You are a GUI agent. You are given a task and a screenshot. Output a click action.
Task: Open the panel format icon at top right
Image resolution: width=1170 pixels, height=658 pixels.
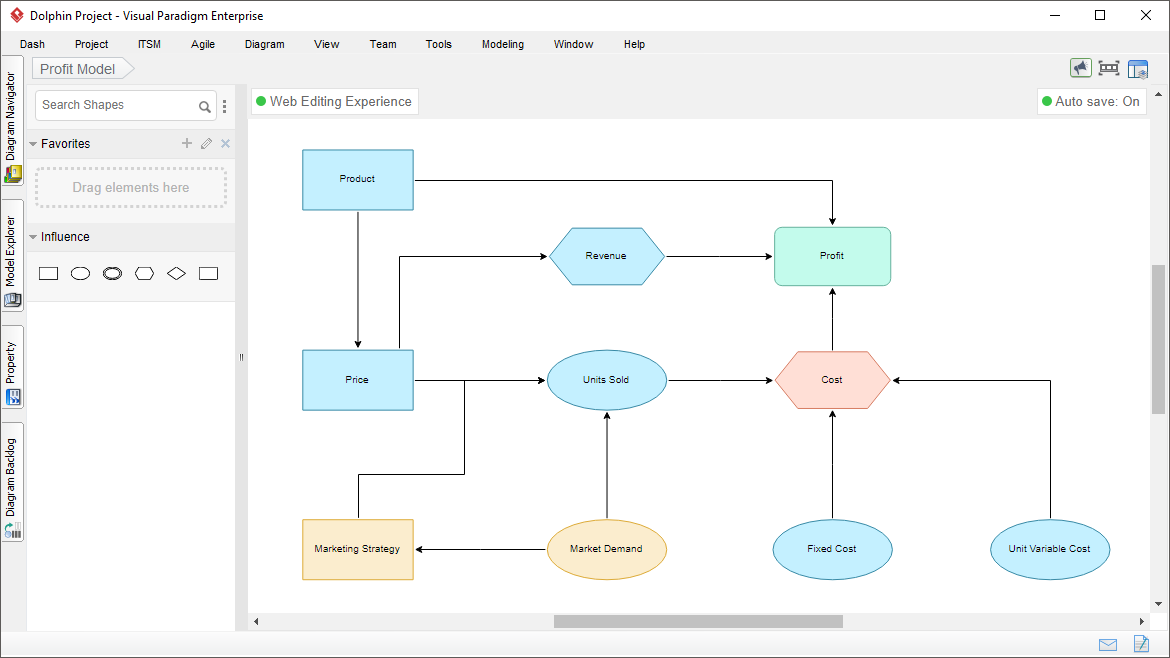[x=1138, y=69]
